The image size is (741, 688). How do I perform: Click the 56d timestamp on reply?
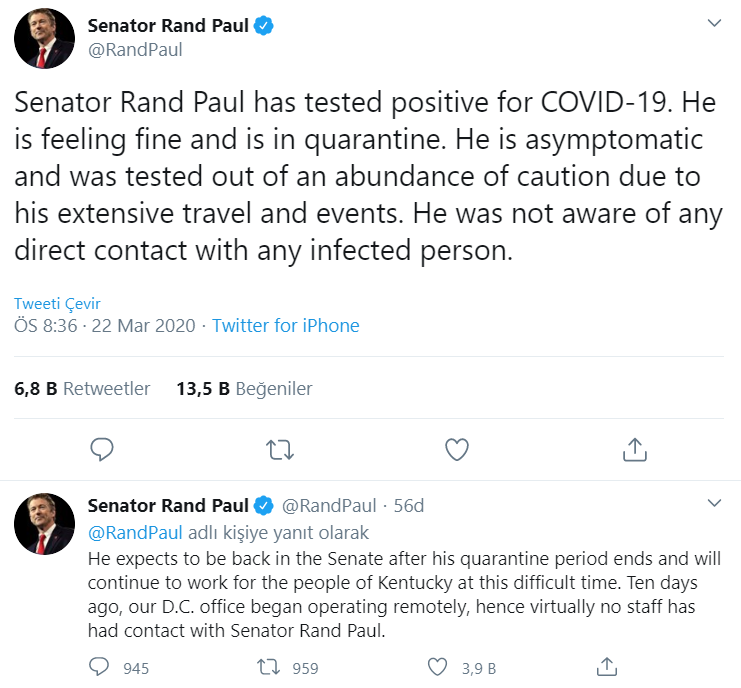coord(409,506)
